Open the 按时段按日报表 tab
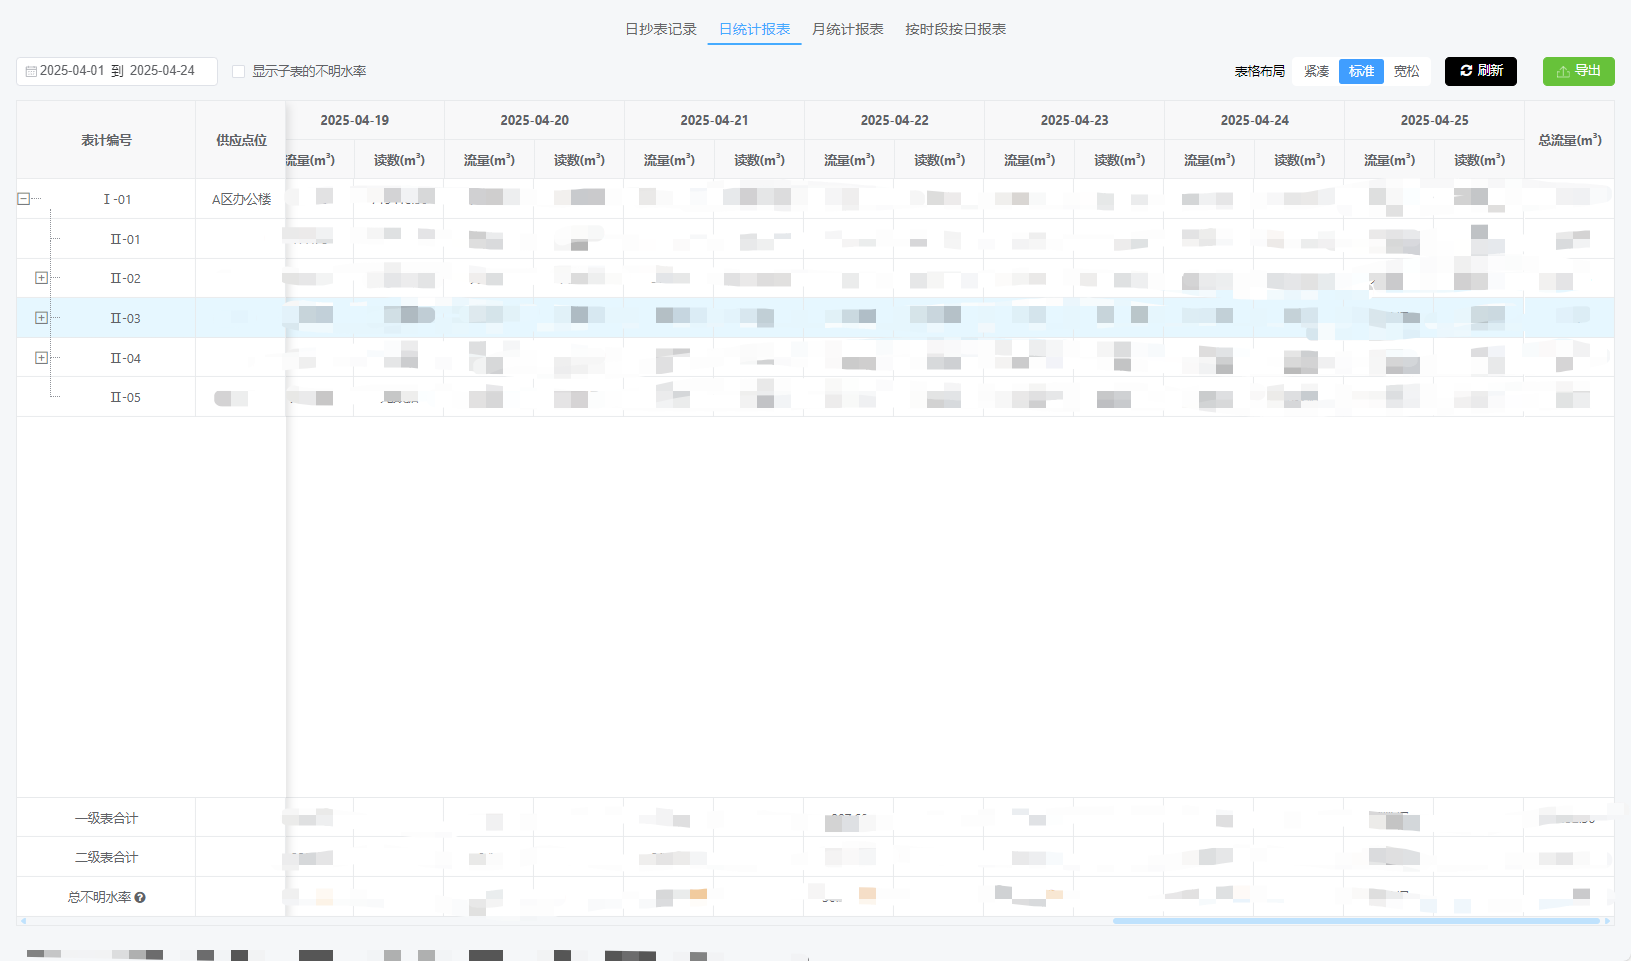The image size is (1631, 961). [956, 29]
